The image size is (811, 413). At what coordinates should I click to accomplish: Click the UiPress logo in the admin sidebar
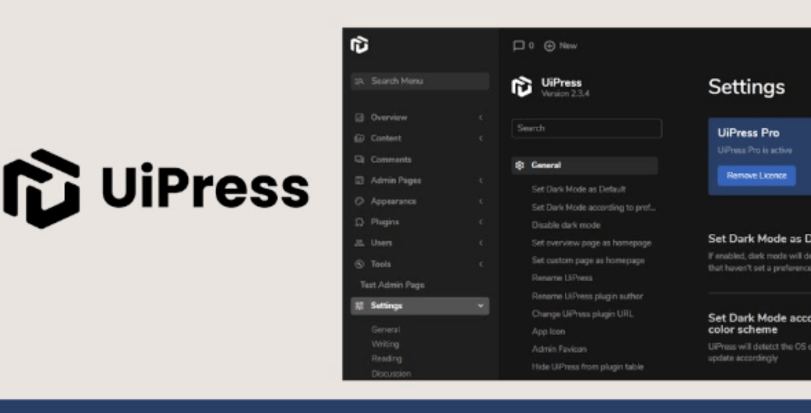[360, 45]
